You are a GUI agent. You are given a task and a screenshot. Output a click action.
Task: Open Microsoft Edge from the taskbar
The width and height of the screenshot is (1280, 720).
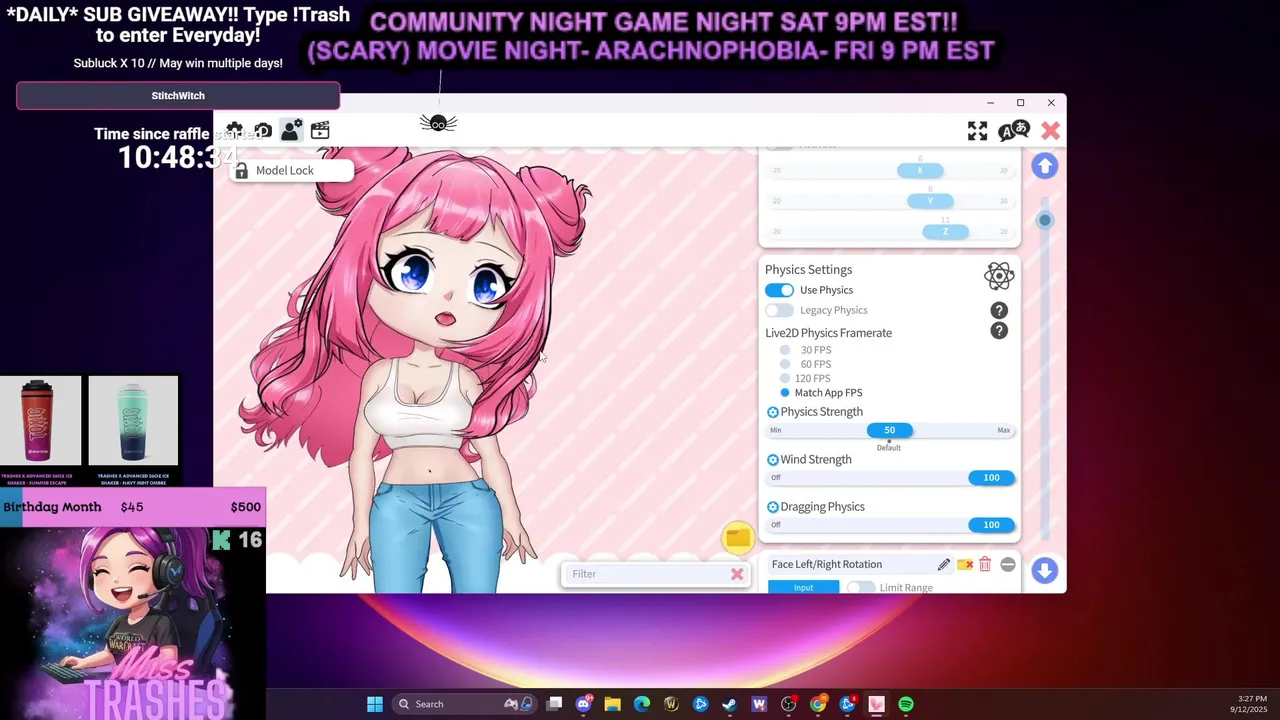642,704
